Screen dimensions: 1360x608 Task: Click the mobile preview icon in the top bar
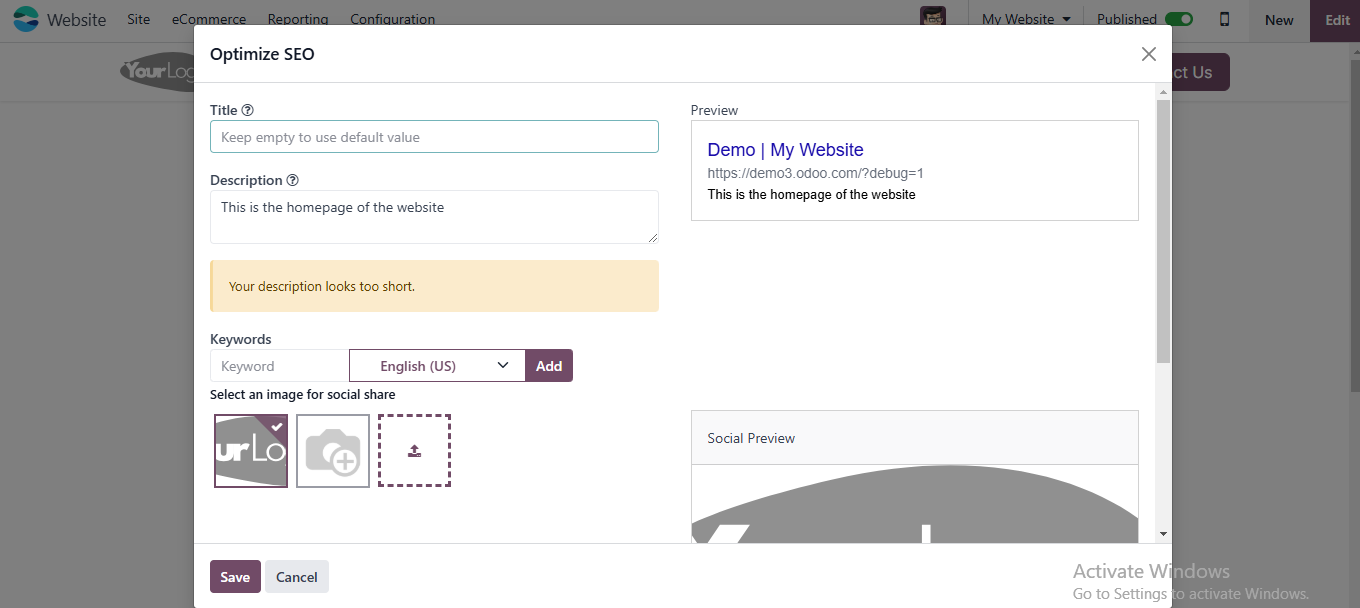(x=1225, y=19)
